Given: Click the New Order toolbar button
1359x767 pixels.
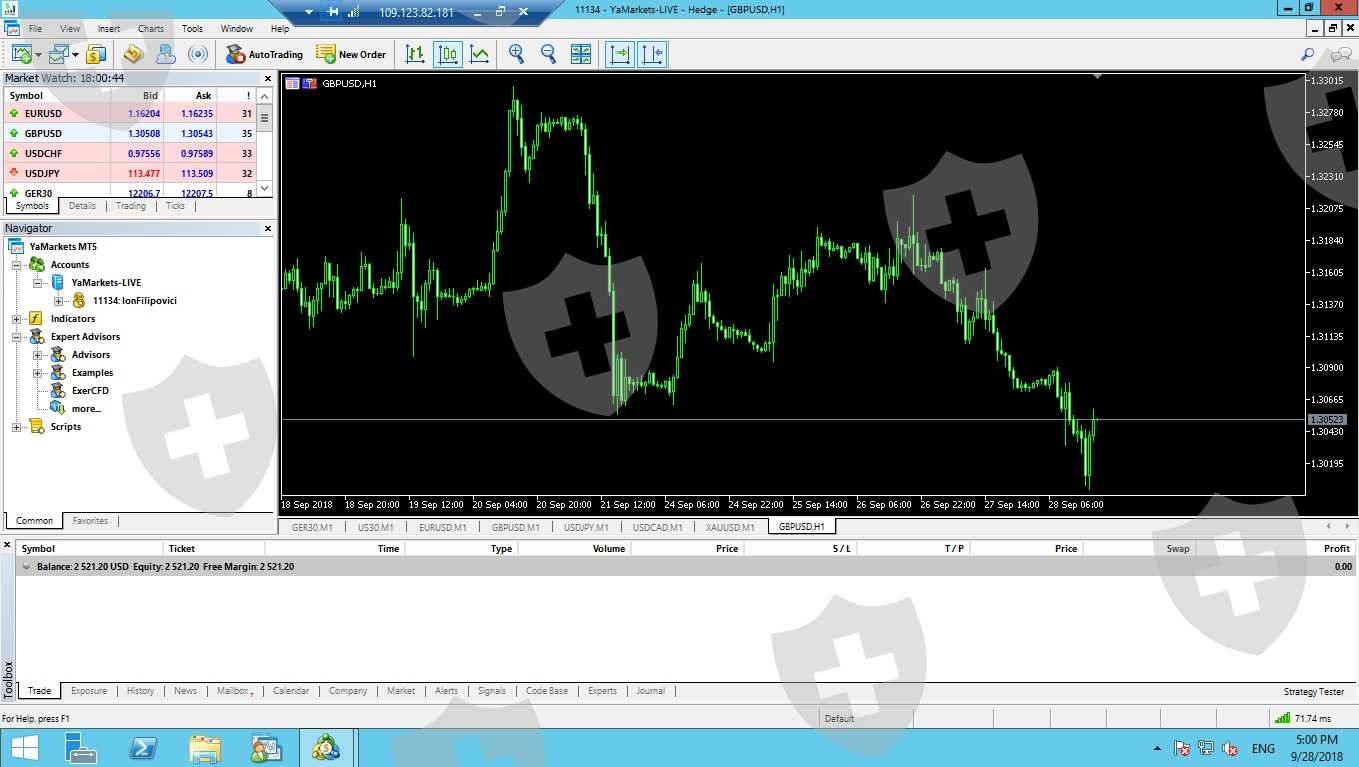Looking at the screenshot, I should tap(351, 54).
